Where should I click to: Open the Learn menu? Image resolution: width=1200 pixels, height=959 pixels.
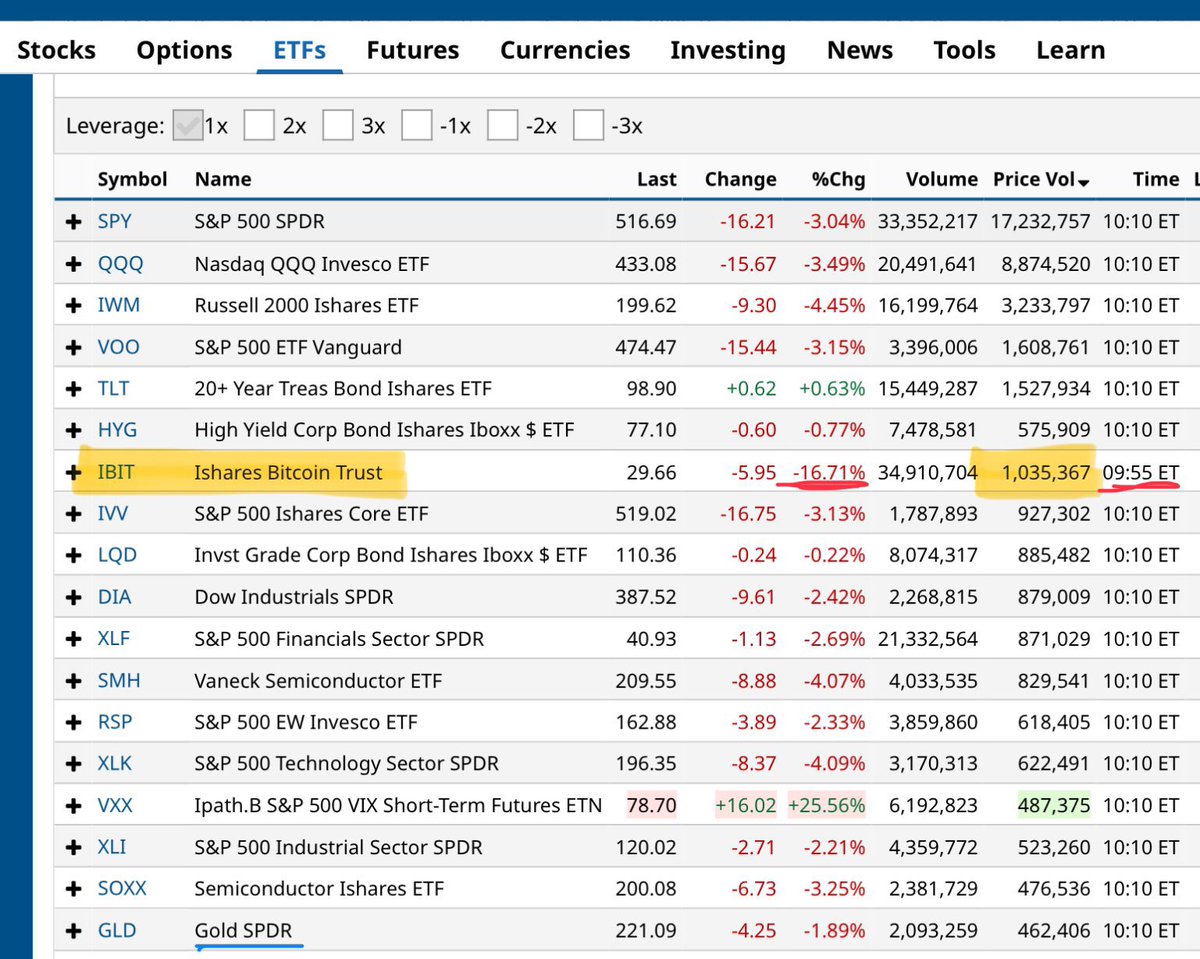point(1071,50)
